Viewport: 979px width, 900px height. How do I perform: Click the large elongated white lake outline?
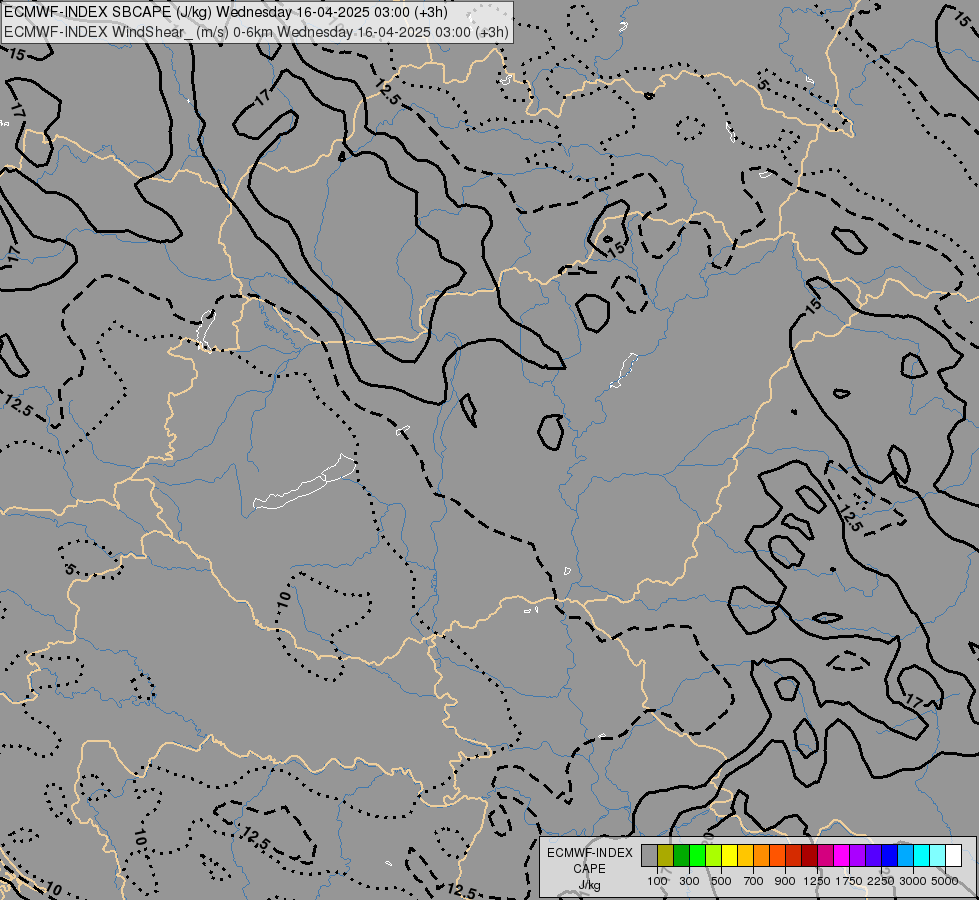coord(305,482)
